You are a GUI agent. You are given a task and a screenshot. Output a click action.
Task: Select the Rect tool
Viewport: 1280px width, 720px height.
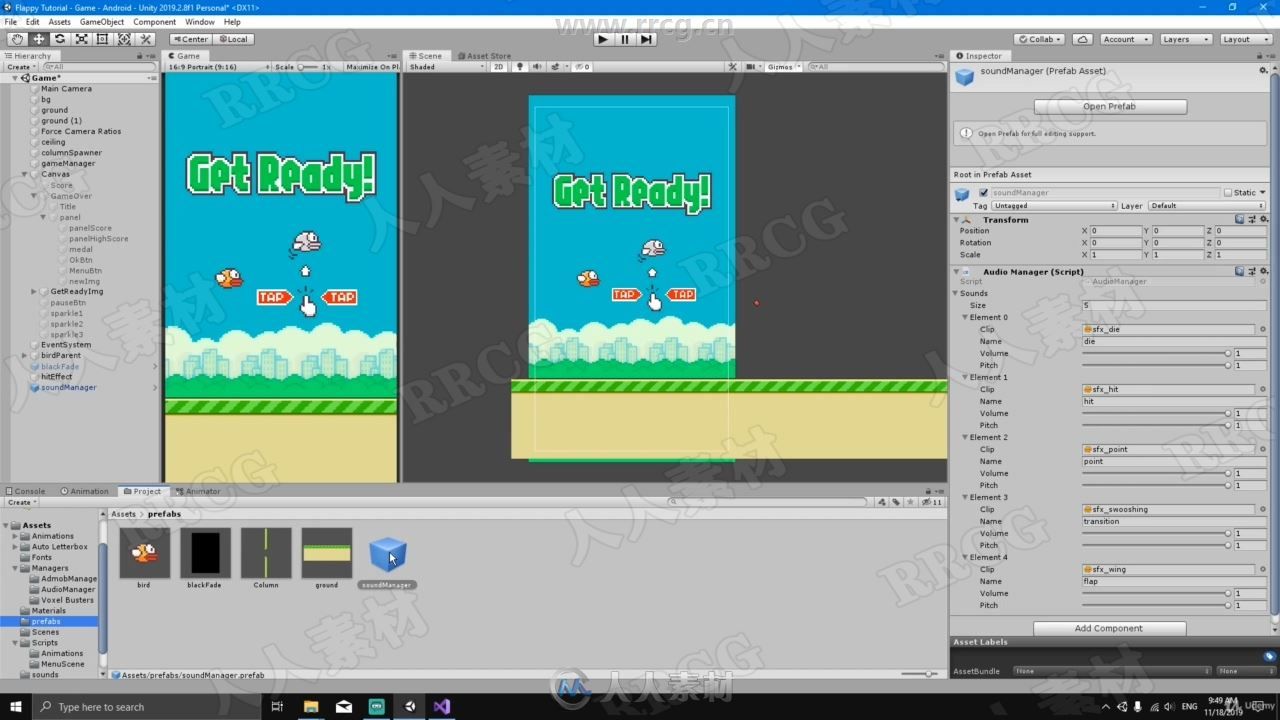coord(103,39)
